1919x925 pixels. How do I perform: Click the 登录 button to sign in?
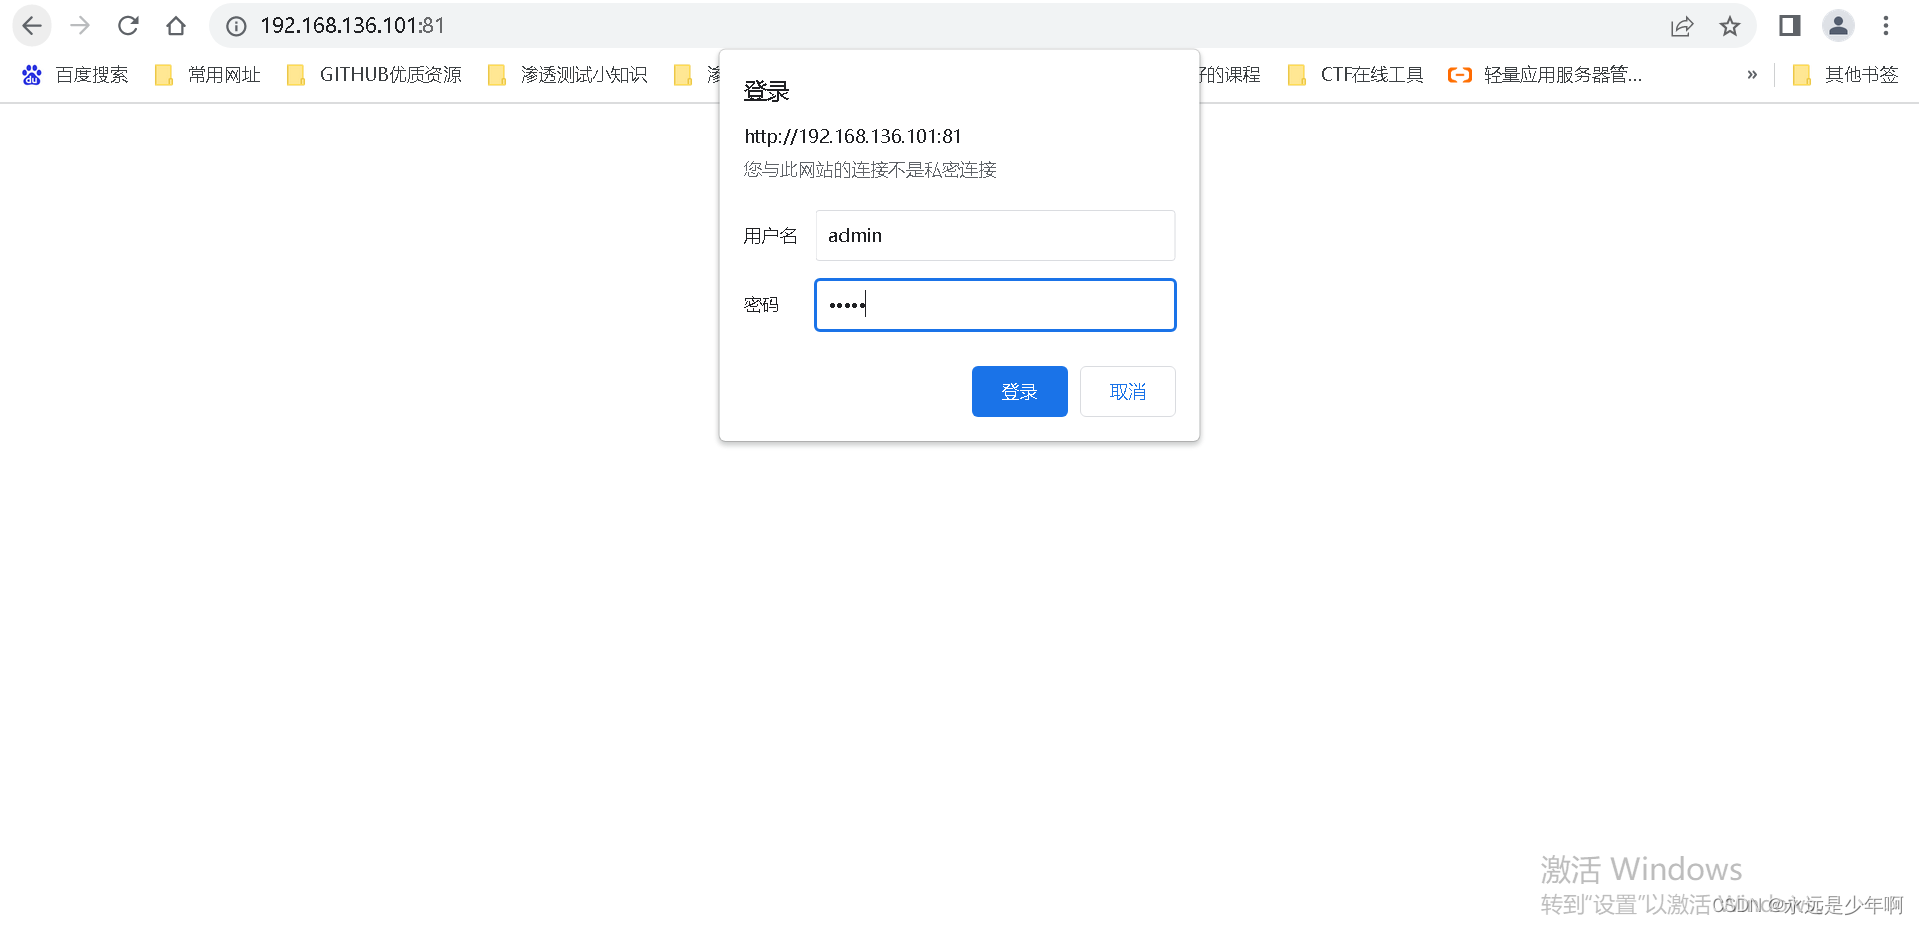click(x=1019, y=391)
